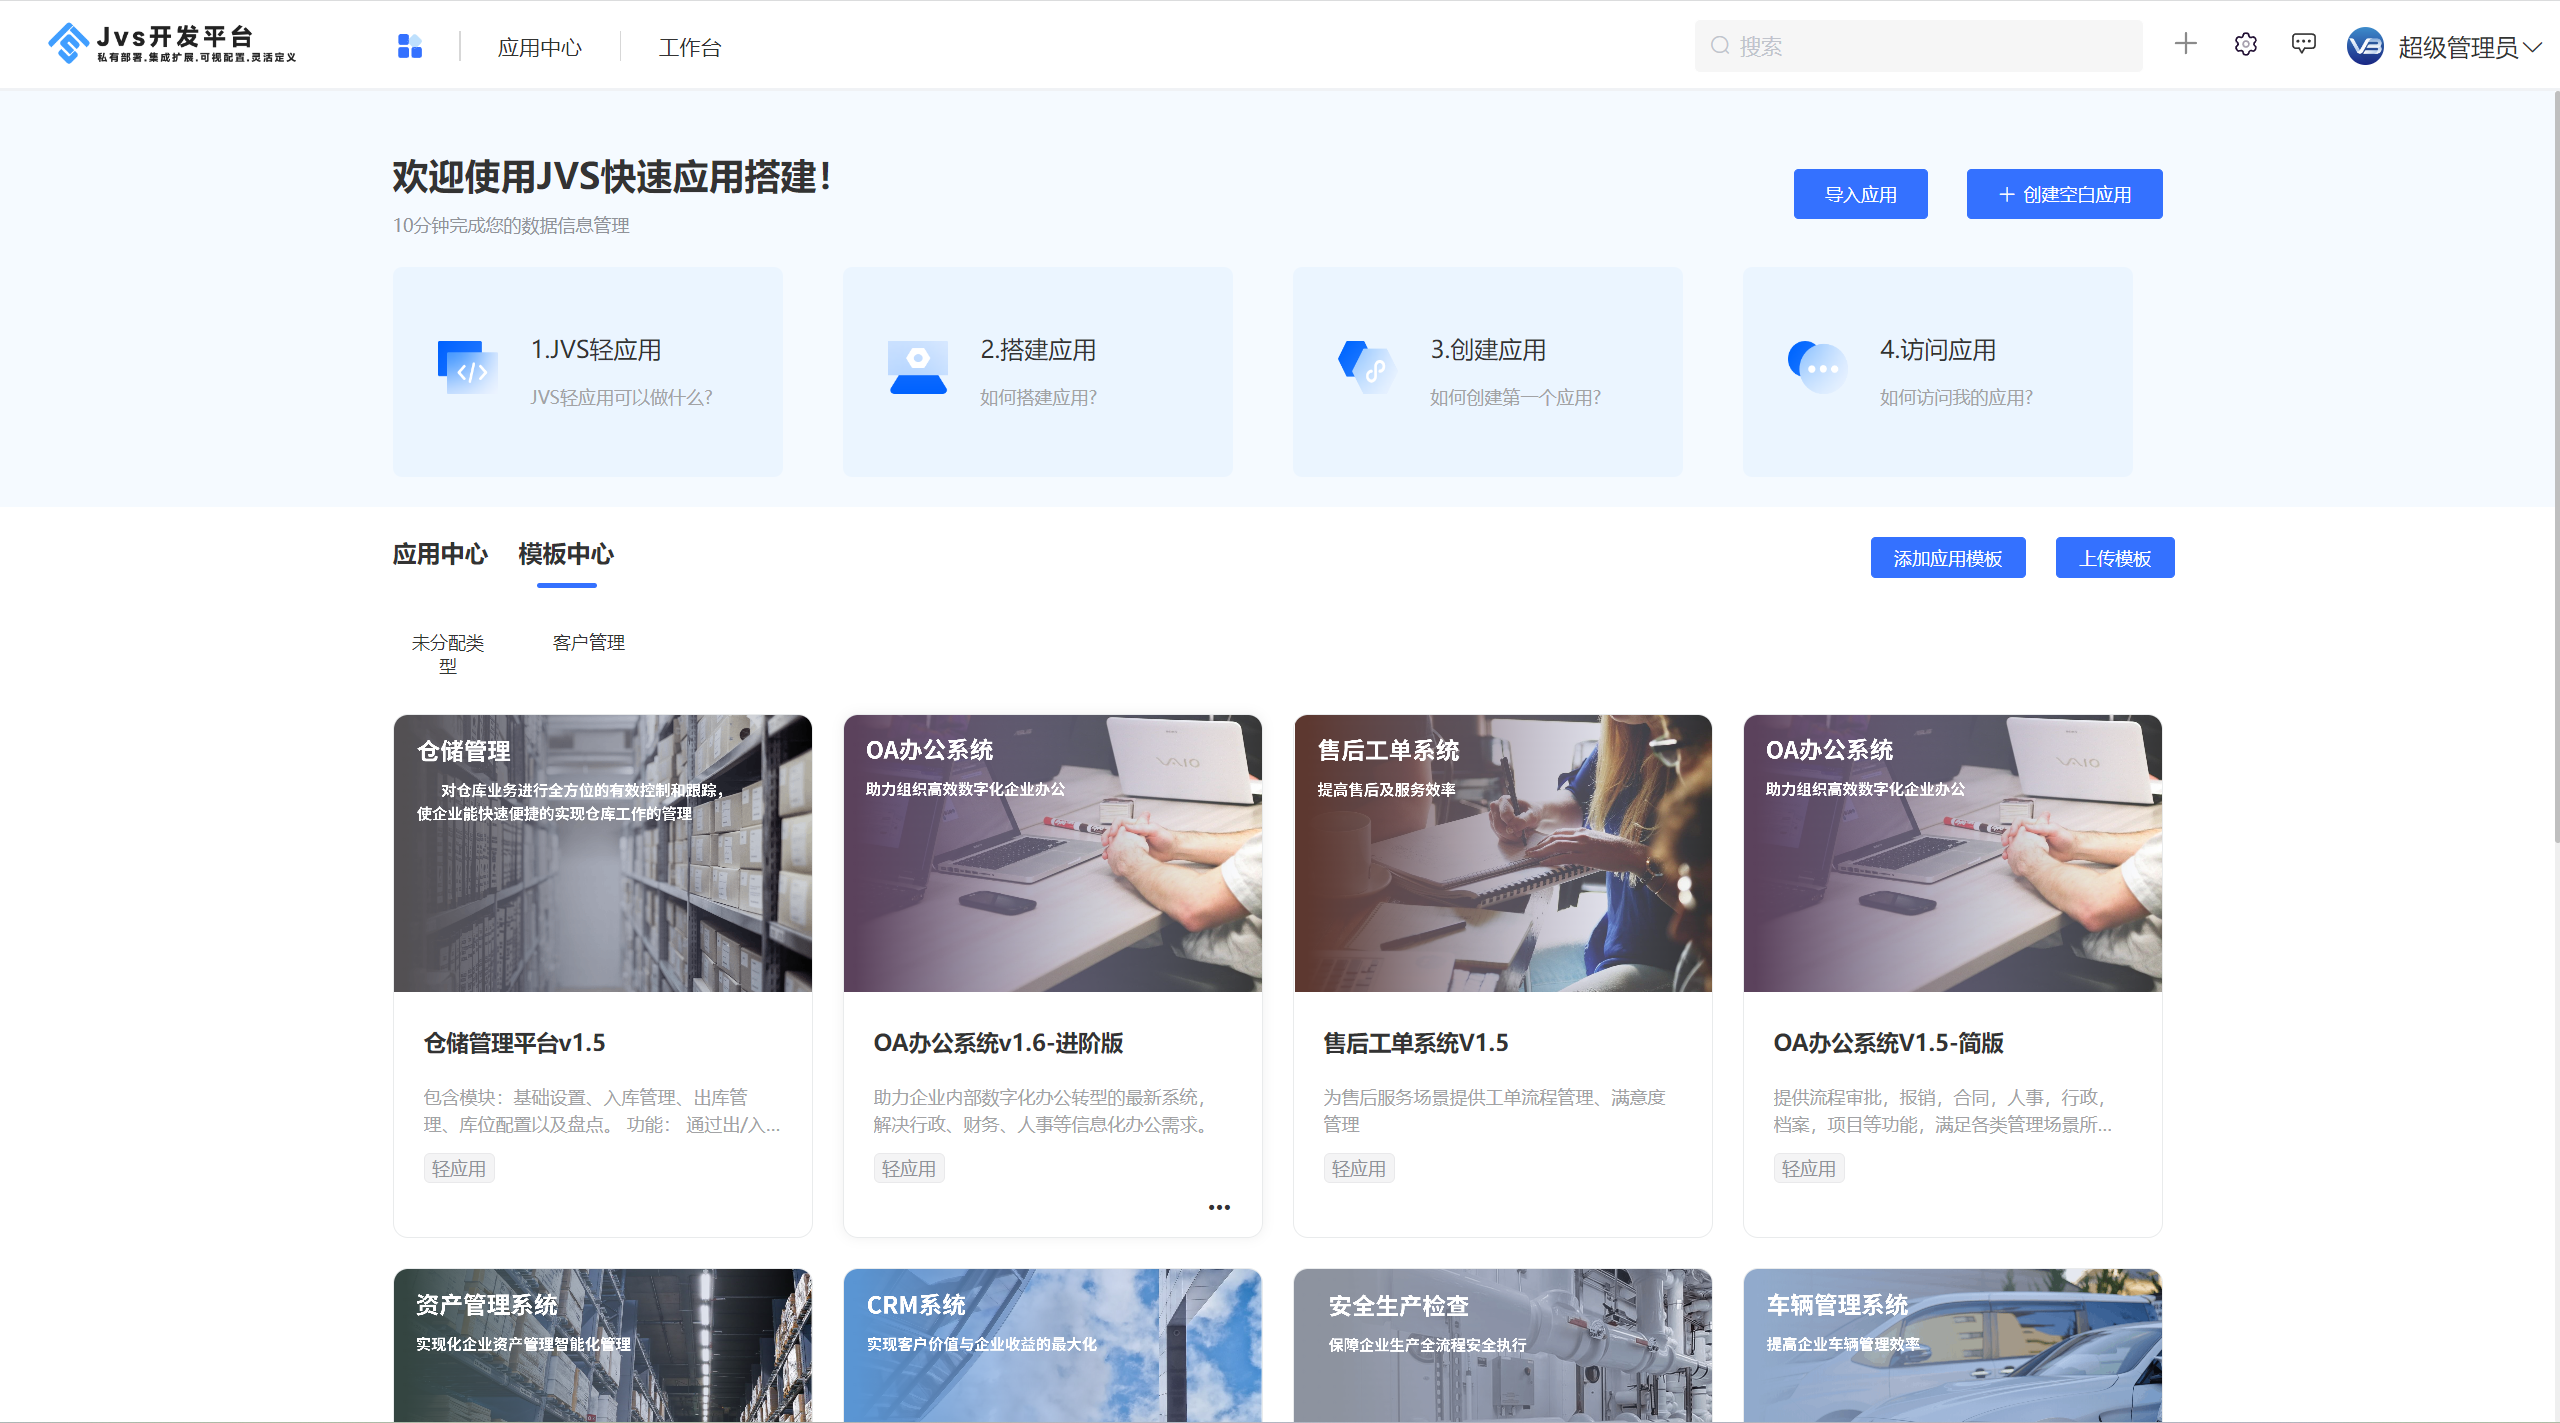The width and height of the screenshot is (2560, 1423).
Task: Open the 资产管理系统 template thumbnail
Action: click(603, 1345)
